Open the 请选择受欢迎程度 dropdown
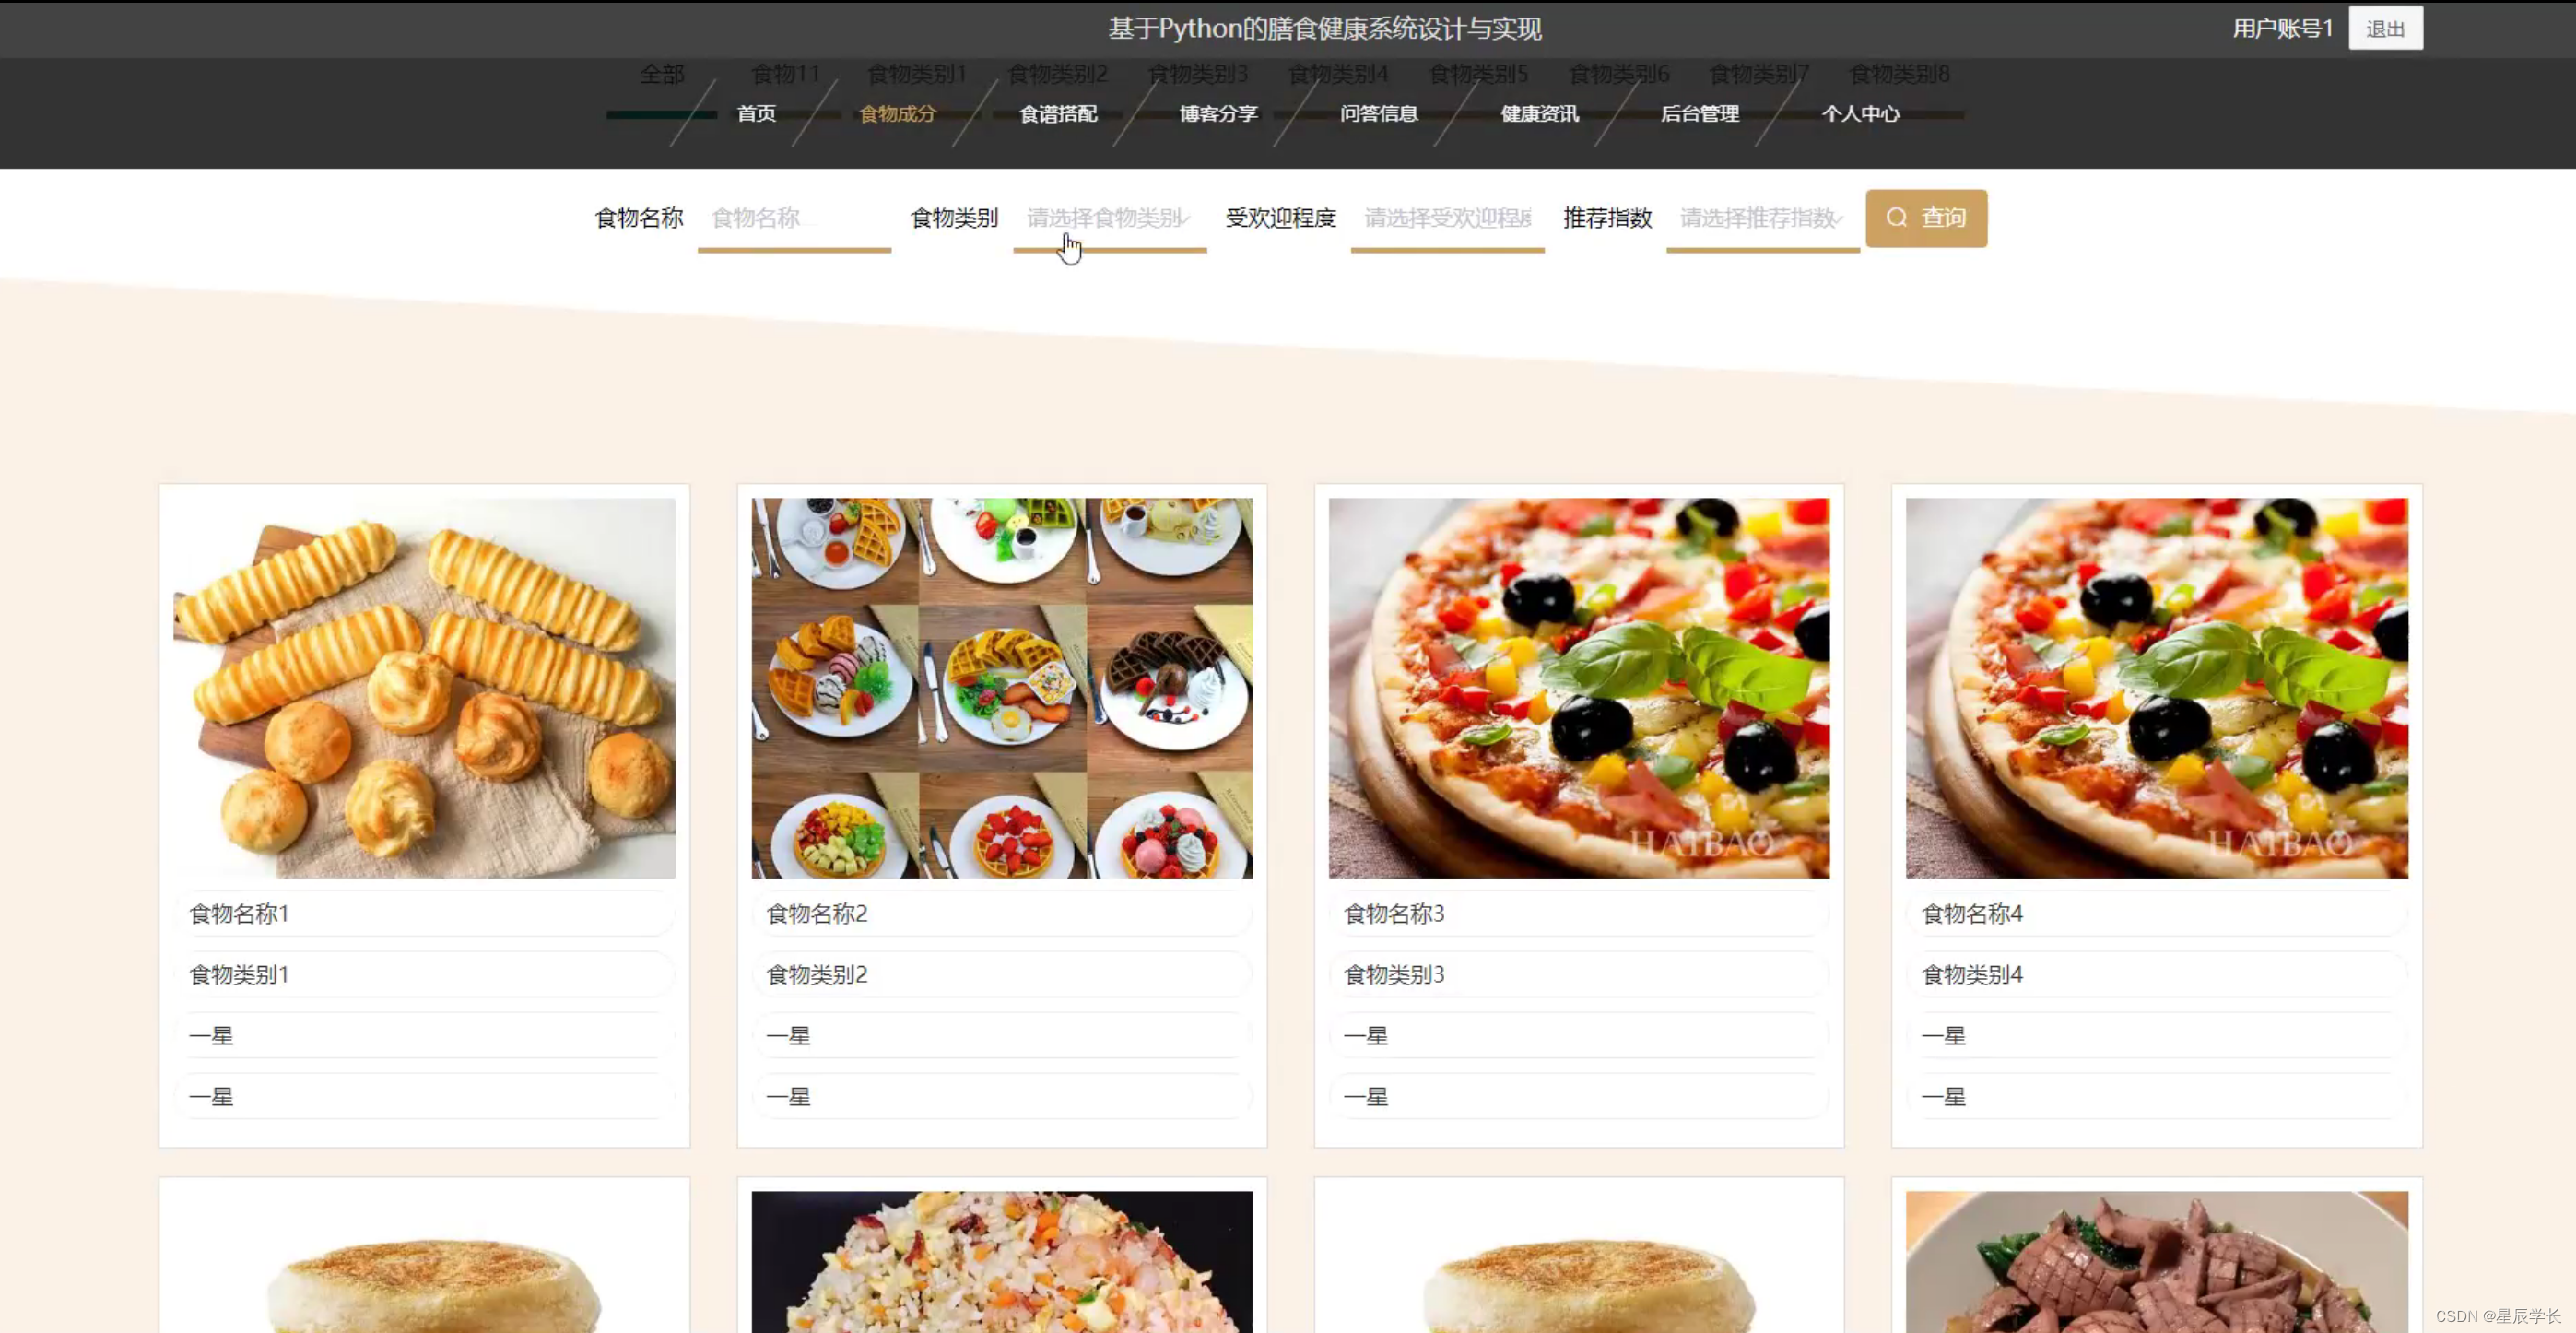This screenshot has width=2576, height=1333. click(1447, 218)
